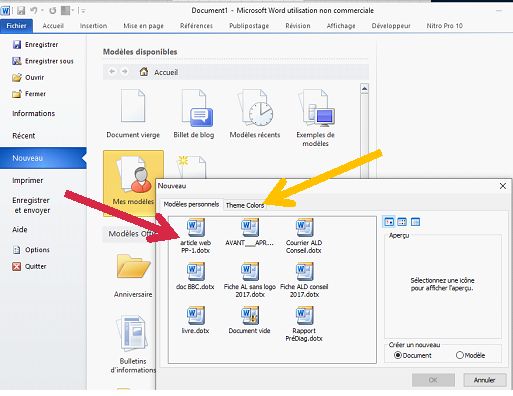This screenshot has height=396, width=513.
Task: Open the Mise en page ribbon tab
Action: (143, 26)
